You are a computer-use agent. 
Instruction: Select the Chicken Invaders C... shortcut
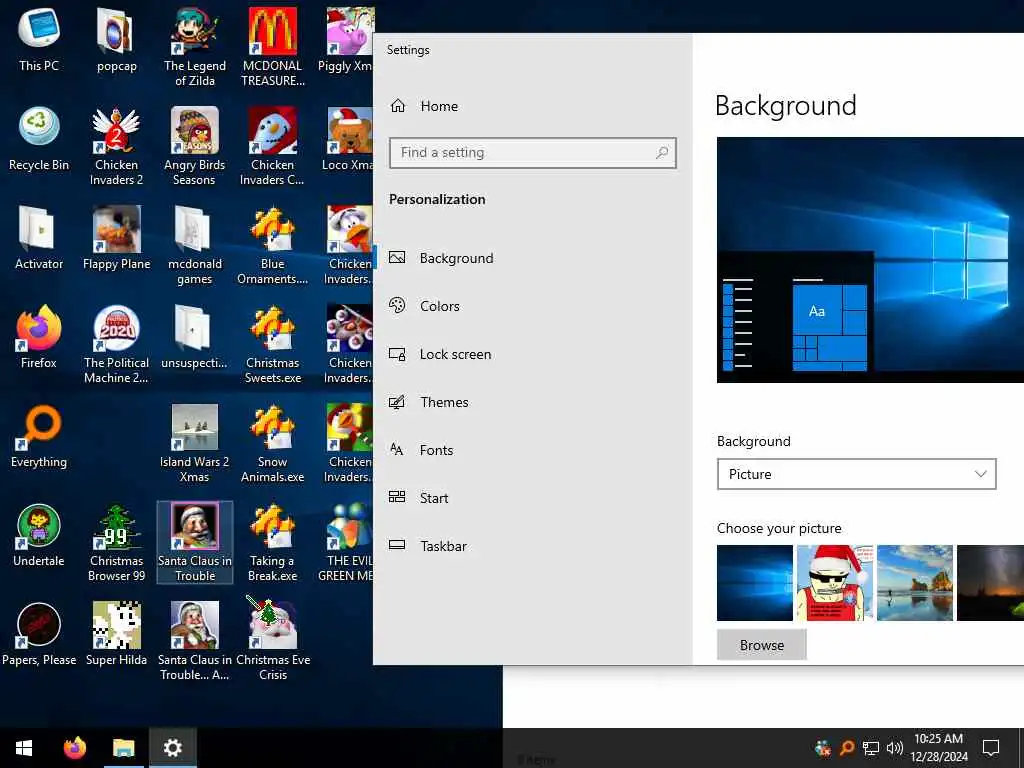273,146
